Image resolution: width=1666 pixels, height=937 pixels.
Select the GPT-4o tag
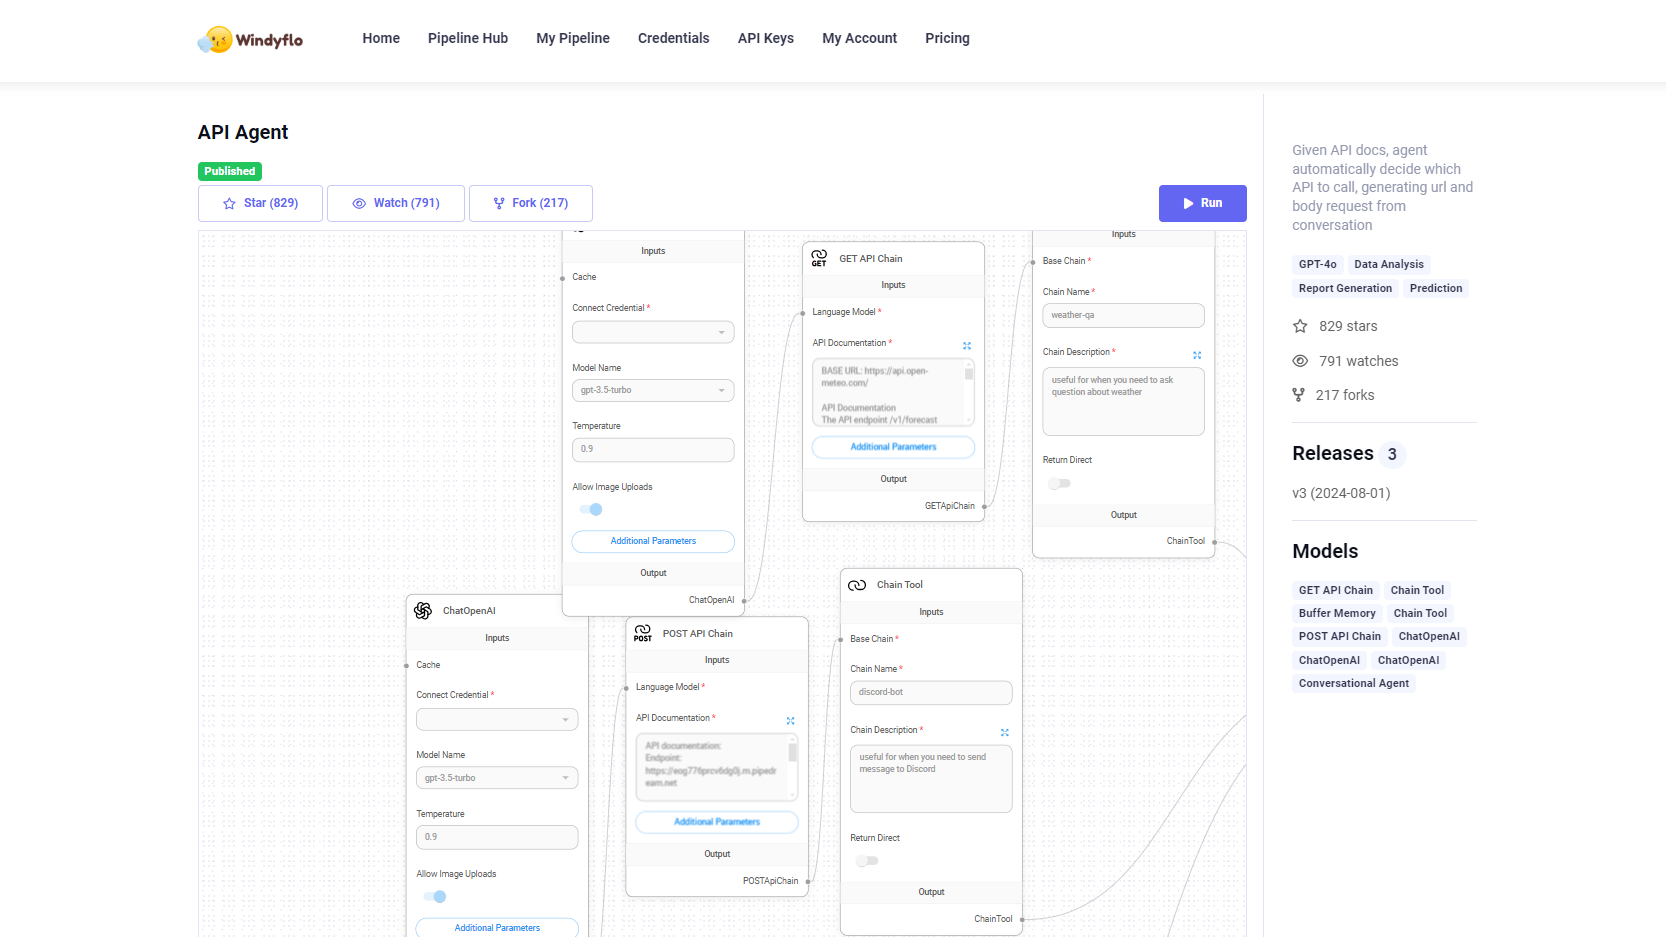(1318, 264)
